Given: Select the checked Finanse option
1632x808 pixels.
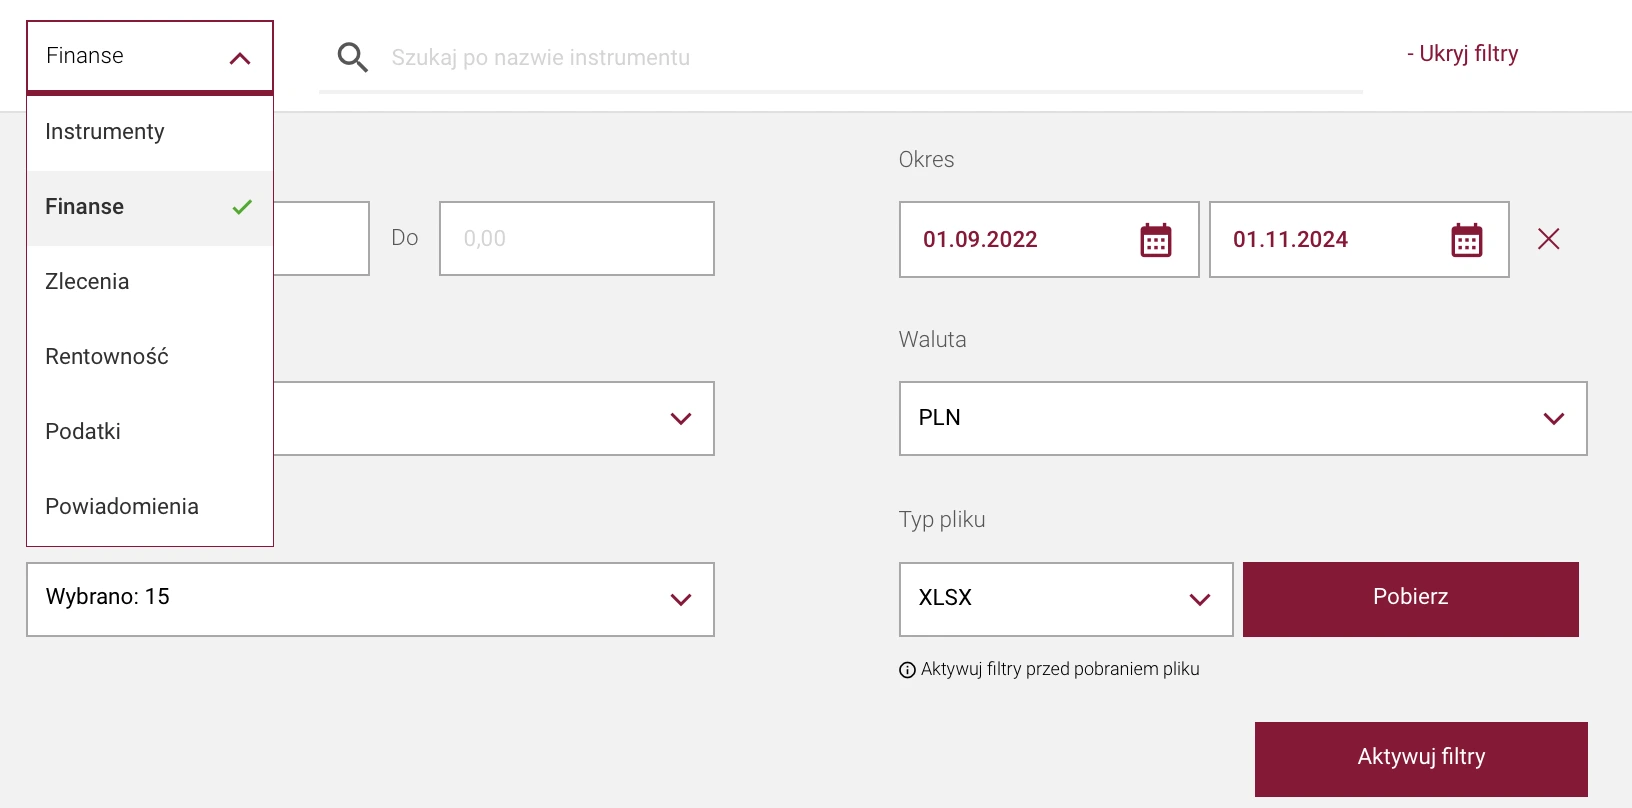Looking at the screenshot, I should [85, 207].
